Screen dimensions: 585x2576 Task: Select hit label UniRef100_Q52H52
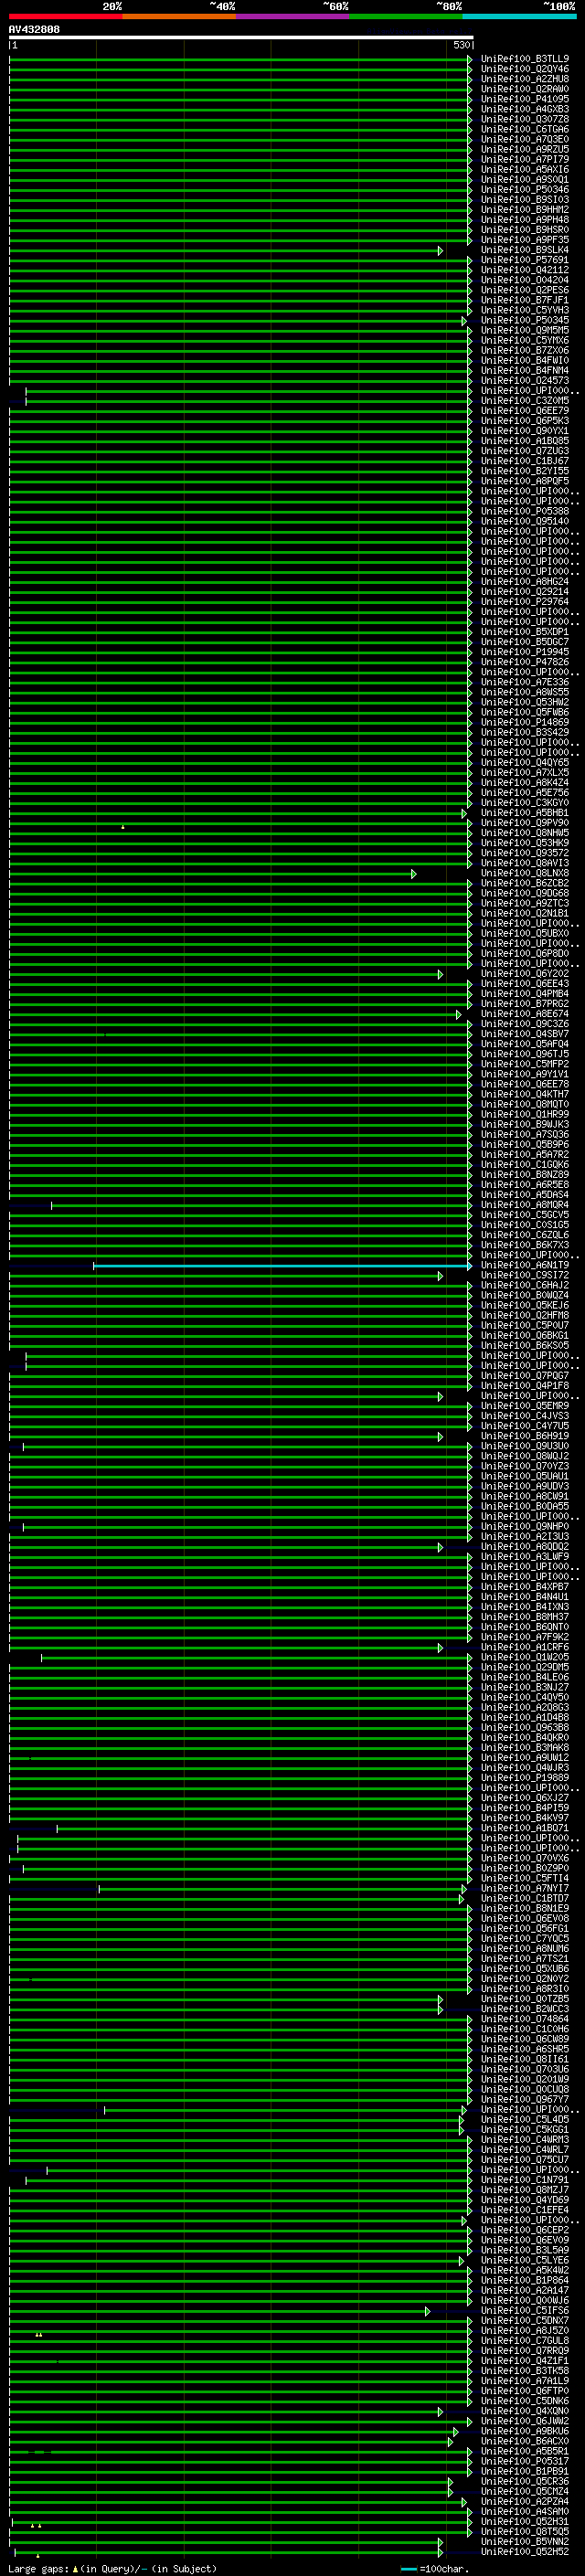tap(525, 2553)
